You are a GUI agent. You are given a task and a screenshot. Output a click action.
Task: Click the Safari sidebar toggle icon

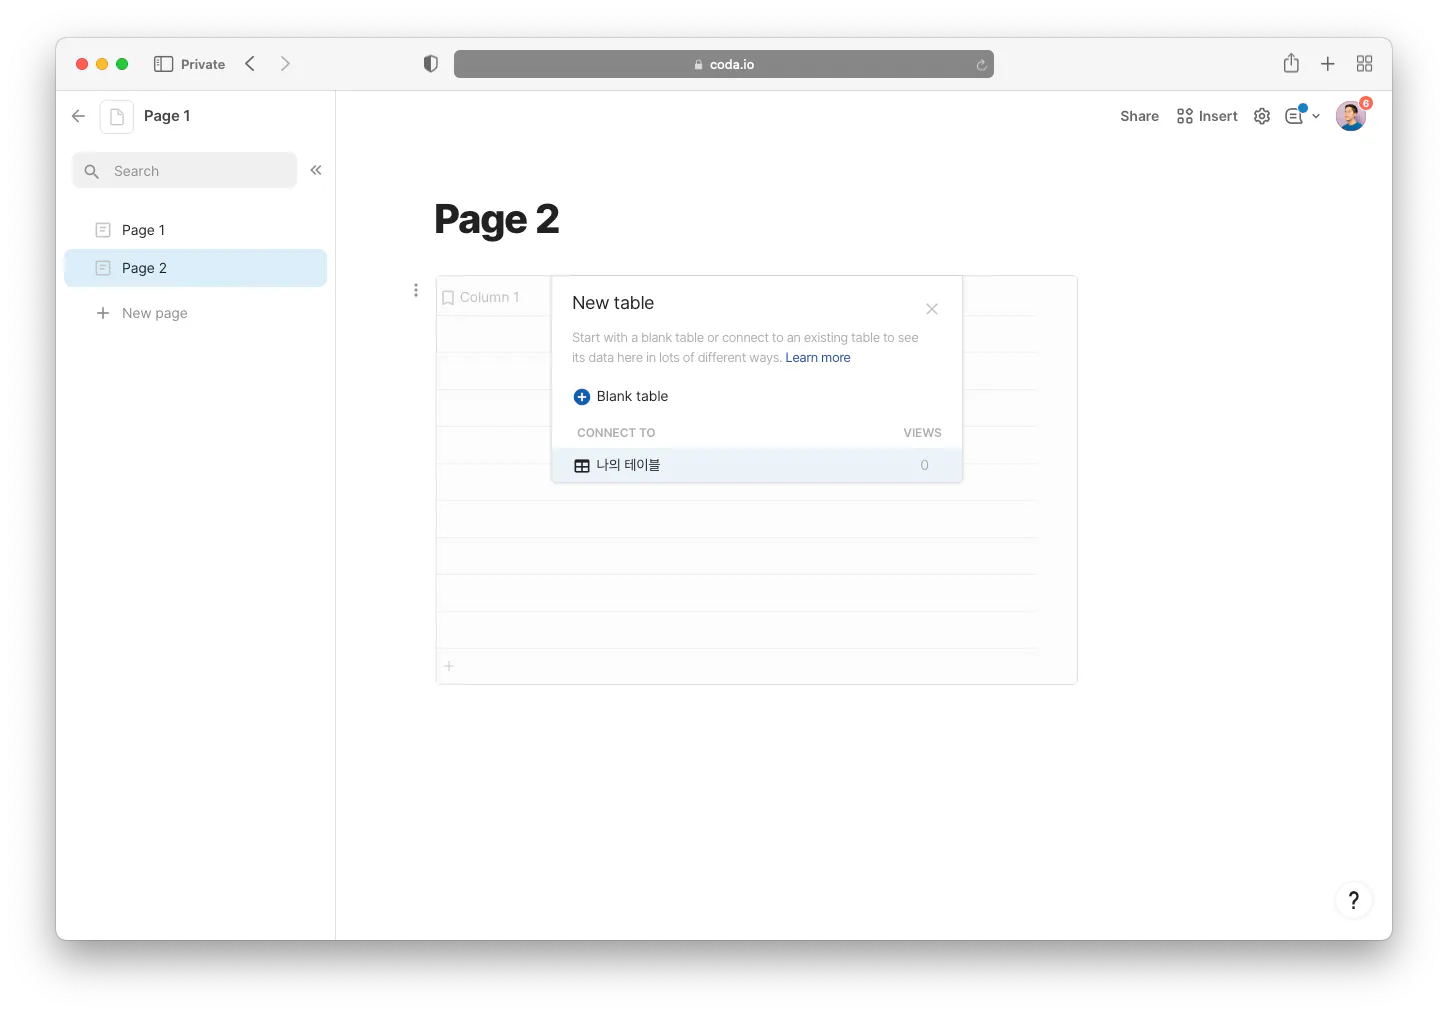[163, 64]
